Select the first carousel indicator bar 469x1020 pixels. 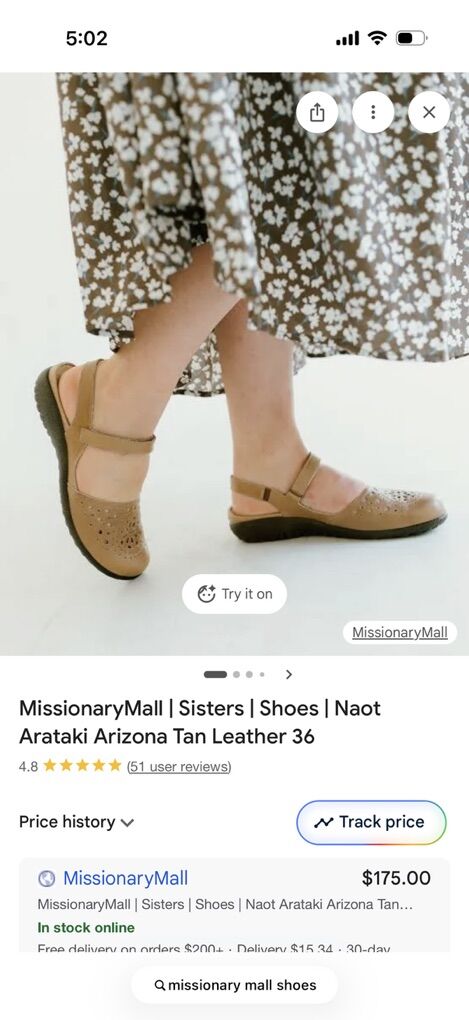point(215,675)
